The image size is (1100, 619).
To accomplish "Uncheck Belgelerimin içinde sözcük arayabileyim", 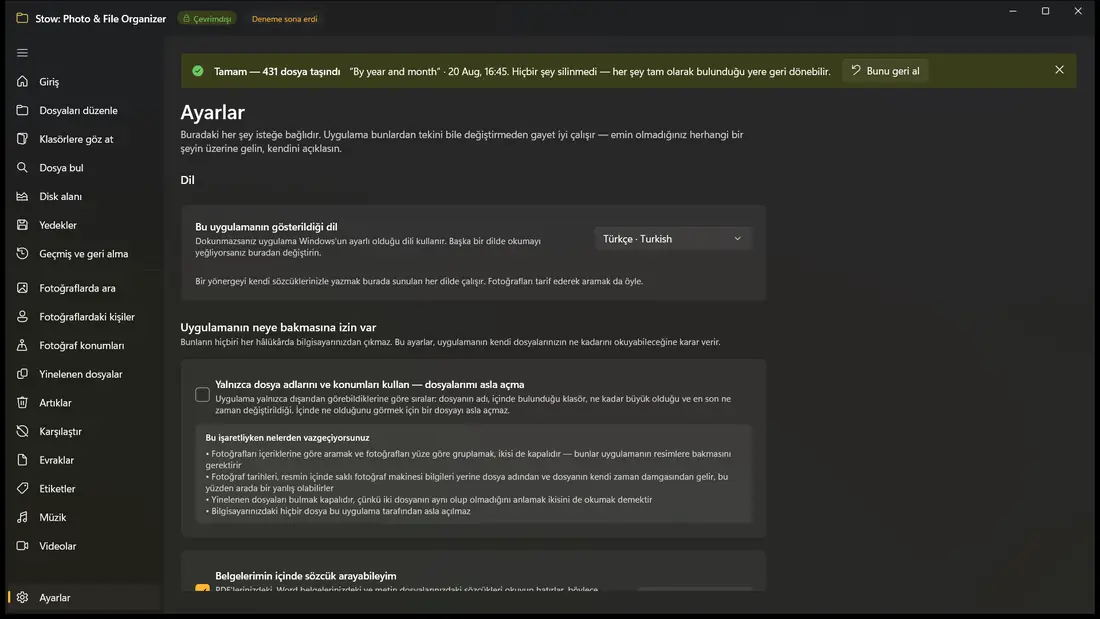I will [x=202, y=587].
